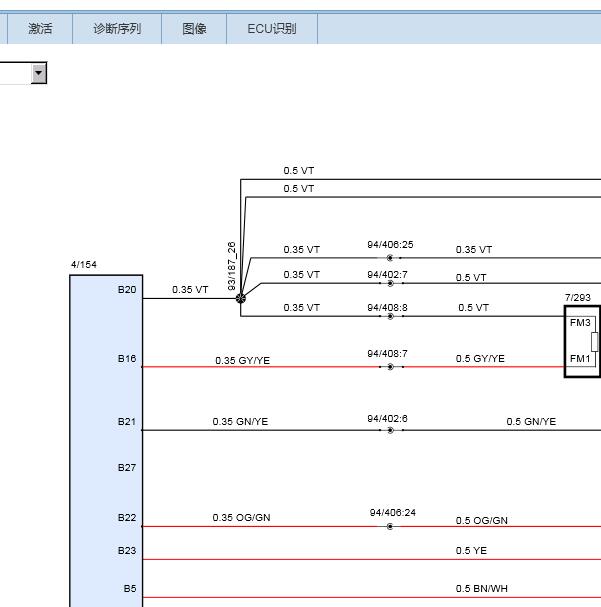Click the splice node 93/187_26
601x607 pixels.
241,298
